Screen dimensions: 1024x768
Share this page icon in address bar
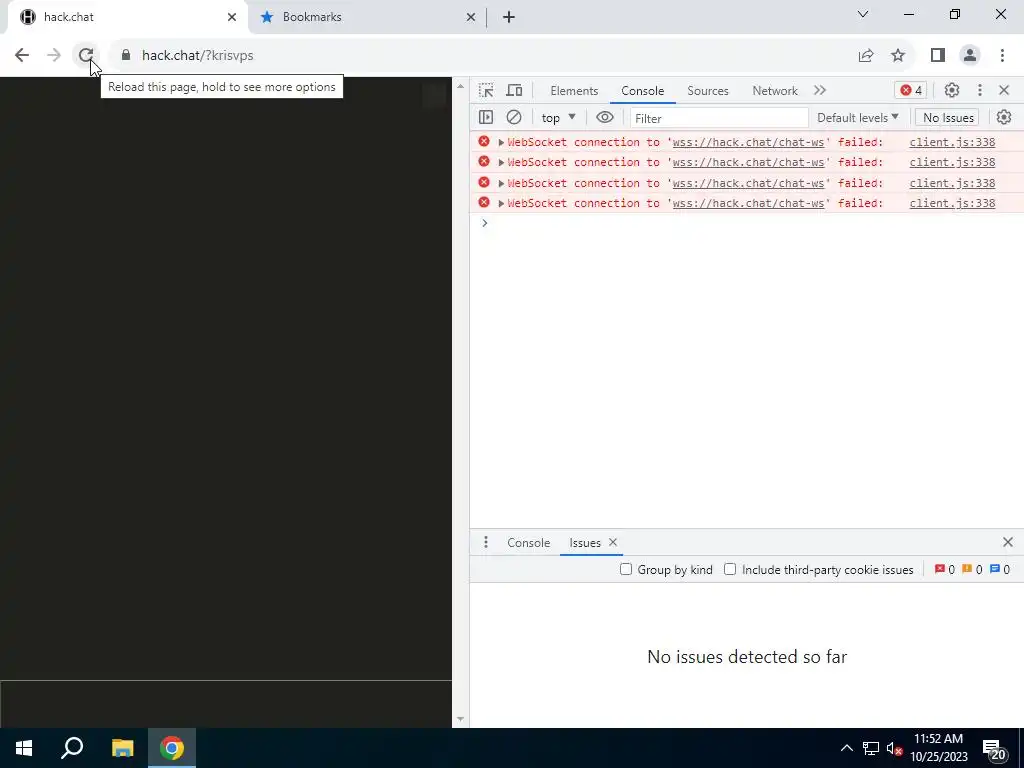866,56
